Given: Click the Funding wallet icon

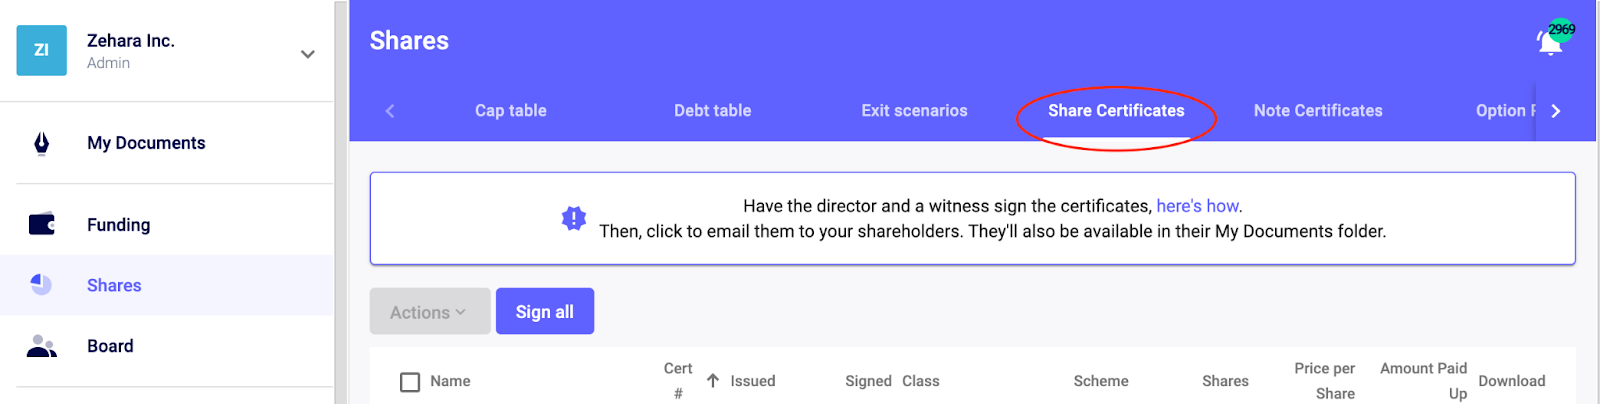Looking at the screenshot, I should click(x=42, y=224).
